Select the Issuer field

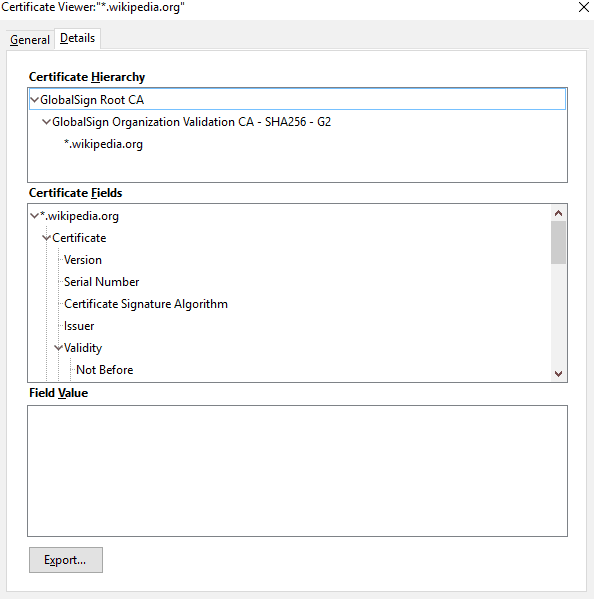click(x=79, y=326)
